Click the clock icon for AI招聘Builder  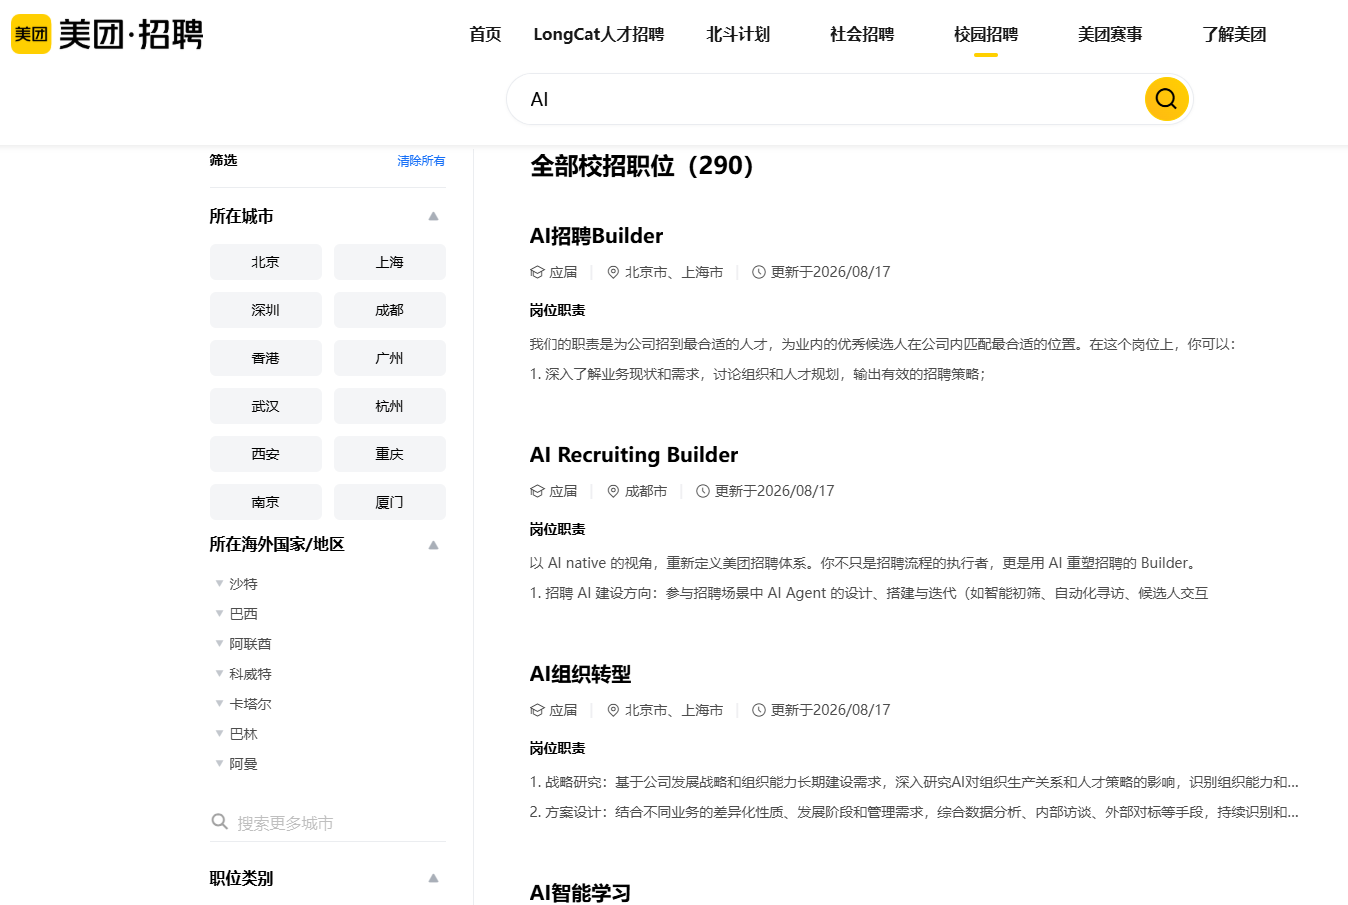[759, 272]
